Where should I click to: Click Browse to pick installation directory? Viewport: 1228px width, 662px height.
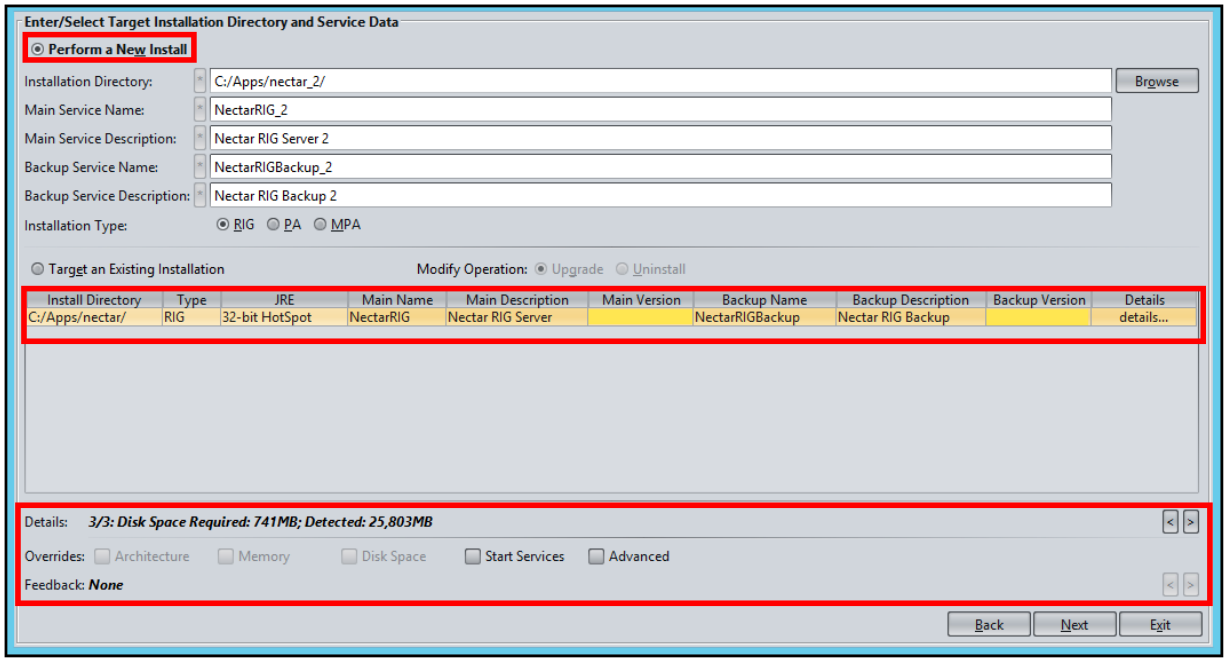(x=1157, y=81)
